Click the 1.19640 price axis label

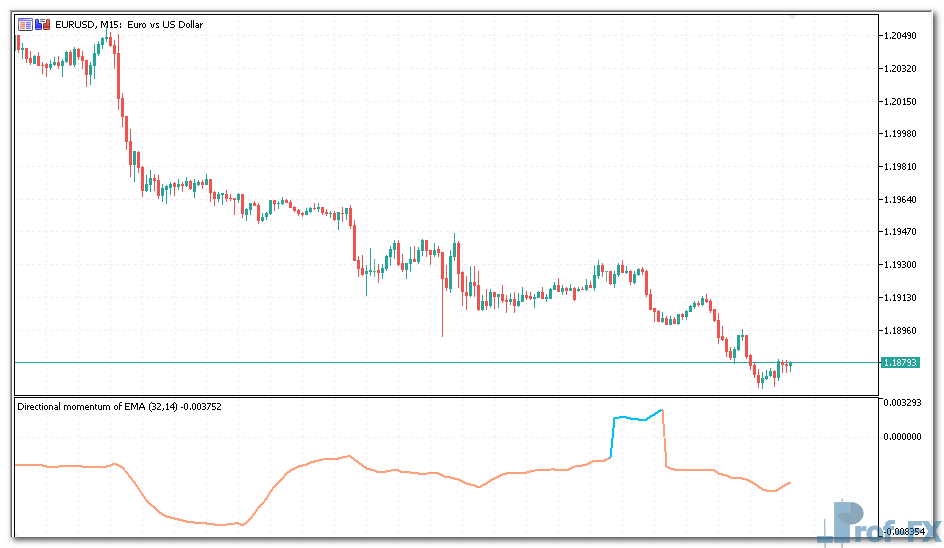coord(900,200)
